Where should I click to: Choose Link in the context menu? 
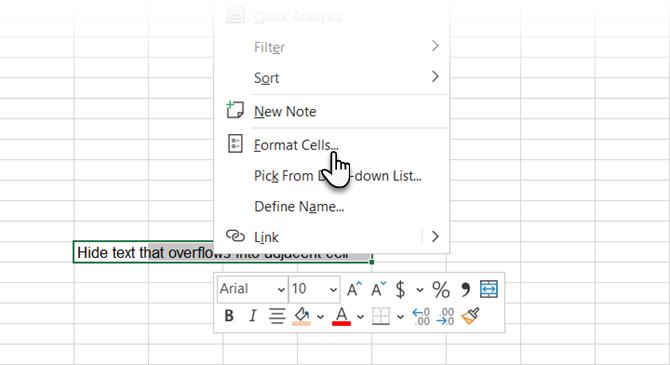point(319,237)
